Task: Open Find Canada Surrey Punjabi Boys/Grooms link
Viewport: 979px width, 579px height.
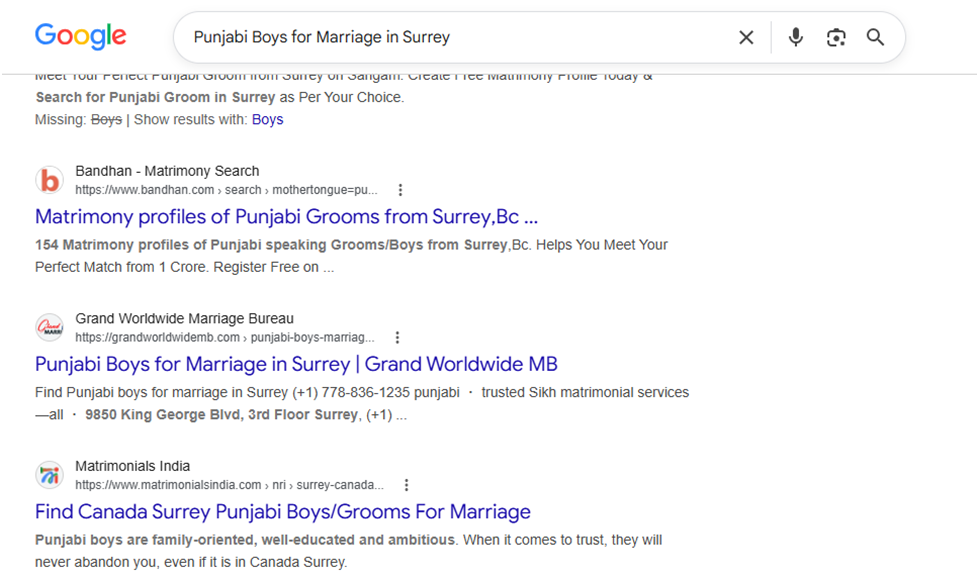Action: [x=283, y=512]
